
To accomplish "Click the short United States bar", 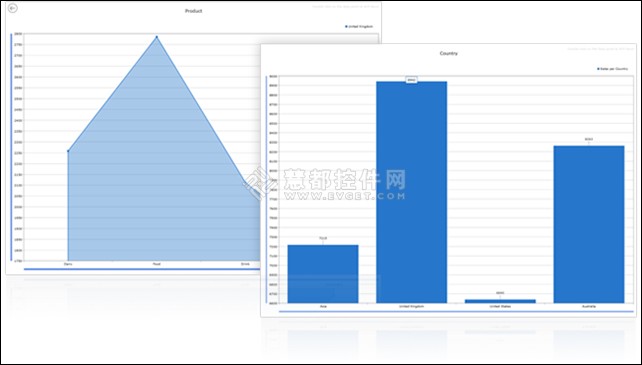I will click(500, 301).
